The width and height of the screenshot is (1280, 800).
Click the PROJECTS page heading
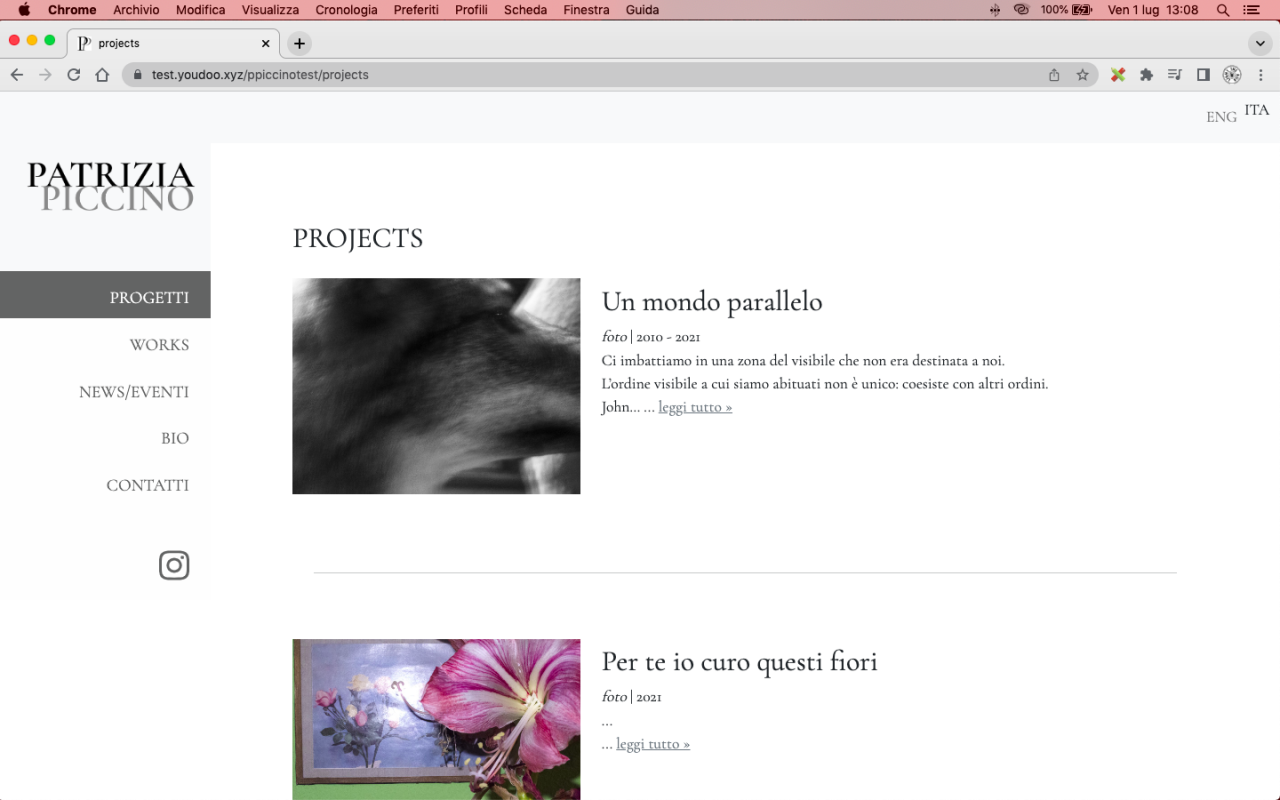(x=358, y=238)
